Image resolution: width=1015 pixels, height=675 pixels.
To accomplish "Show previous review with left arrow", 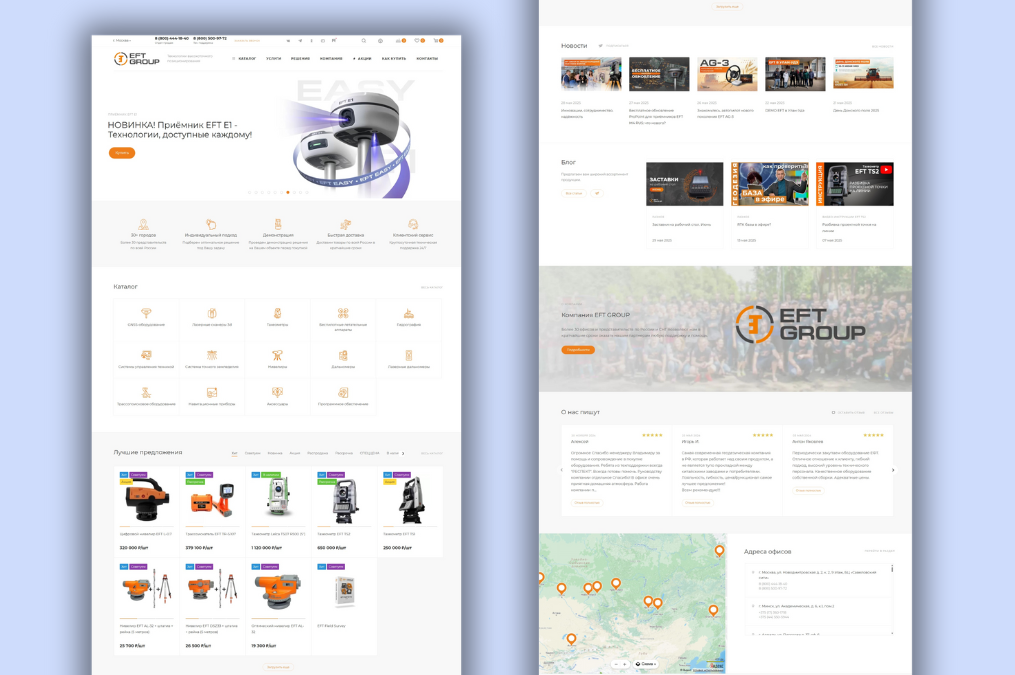I will coord(561,470).
